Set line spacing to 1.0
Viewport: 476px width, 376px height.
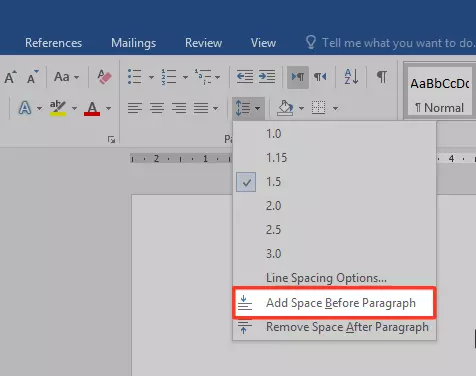pyautogui.click(x=334, y=134)
